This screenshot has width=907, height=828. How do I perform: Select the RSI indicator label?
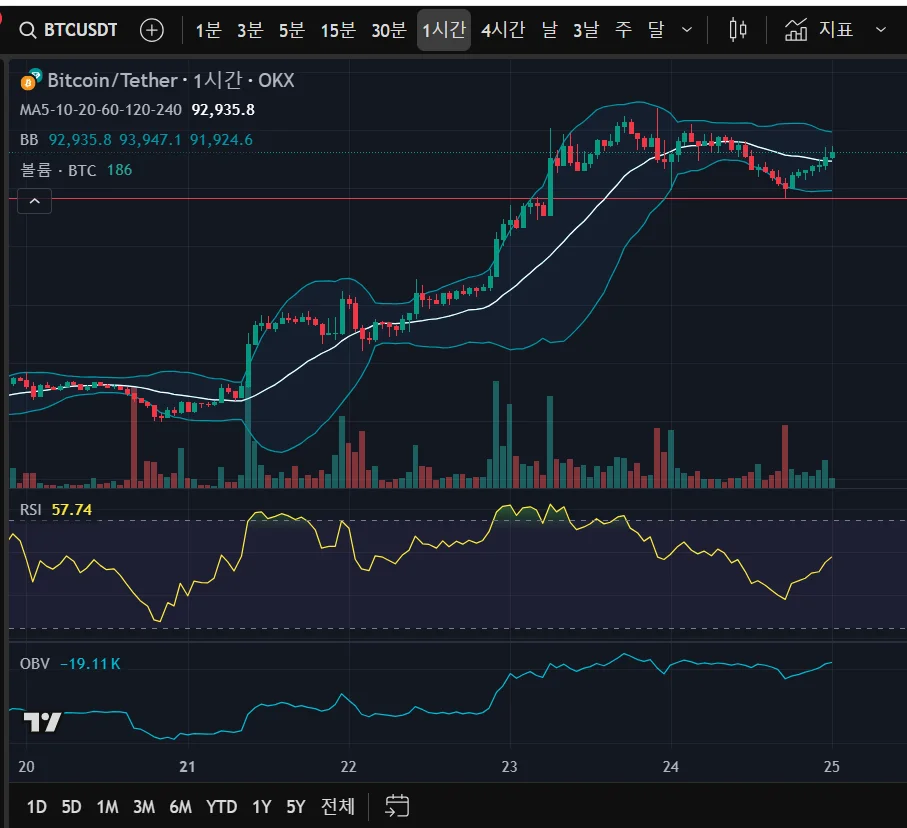pyautogui.click(x=31, y=510)
